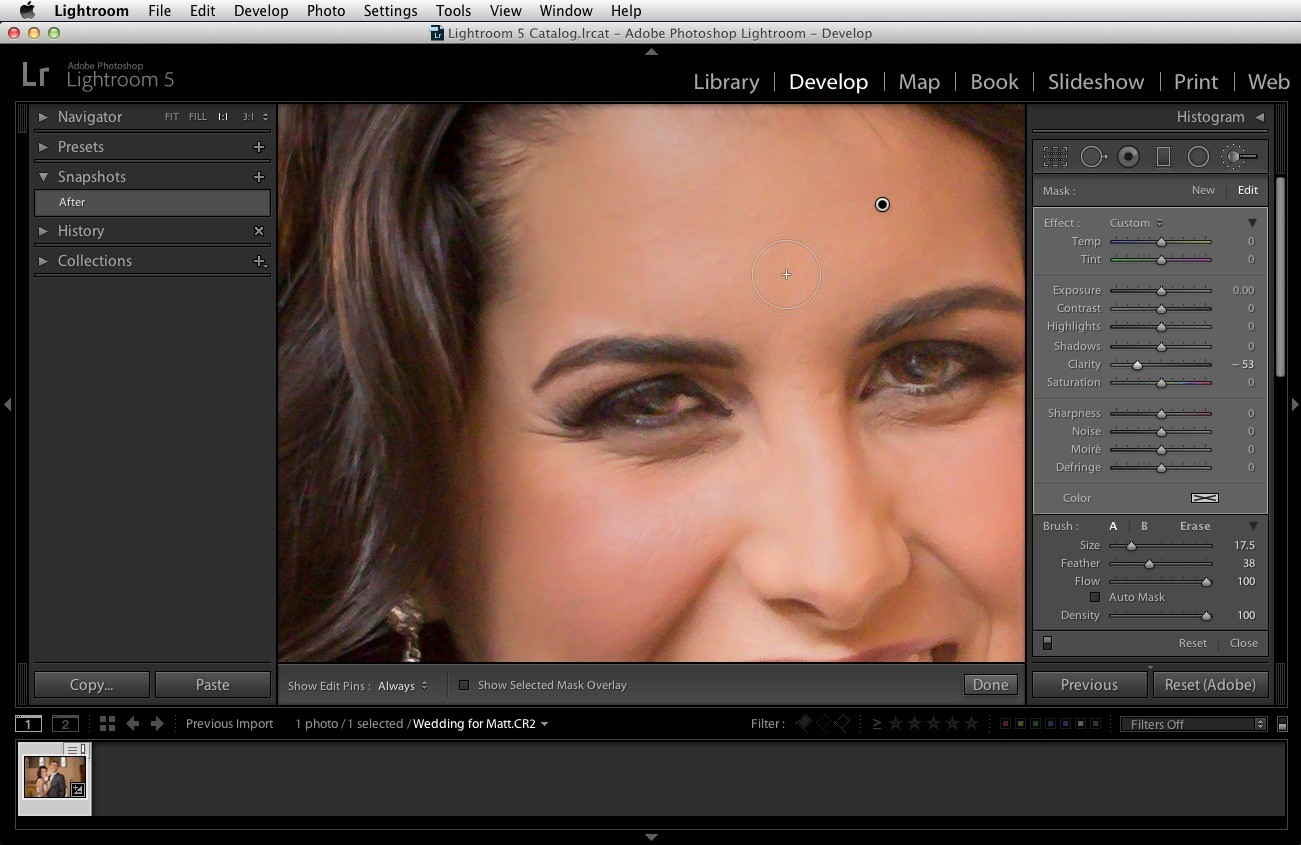This screenshot has width=1301, height=845.
Task: Enable the Auto Mask checkbox
Action: [1095, 597]
